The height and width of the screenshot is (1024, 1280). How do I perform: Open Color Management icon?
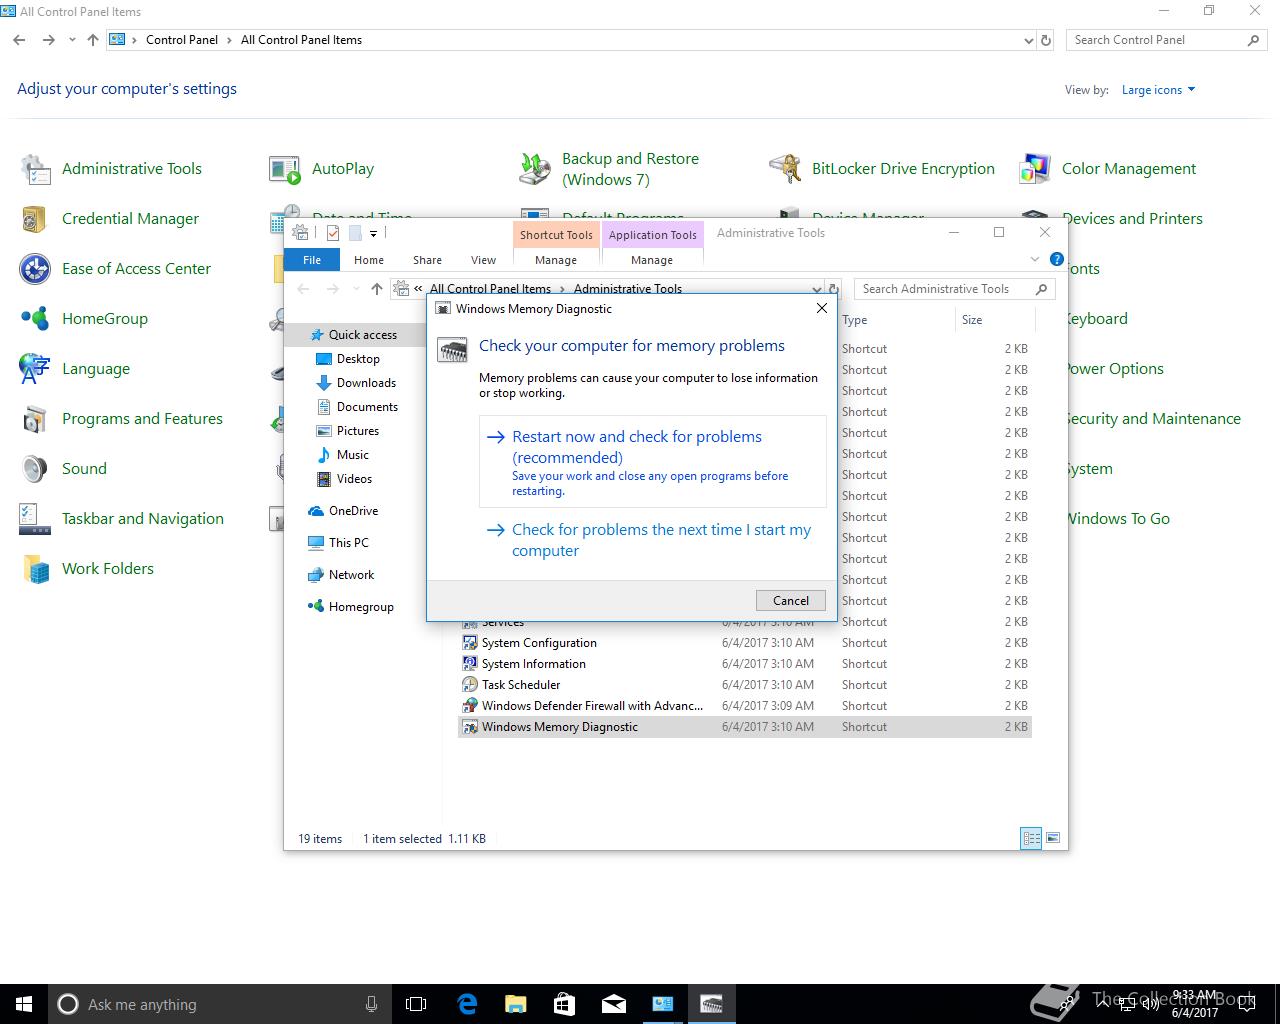click(1036, 169)
